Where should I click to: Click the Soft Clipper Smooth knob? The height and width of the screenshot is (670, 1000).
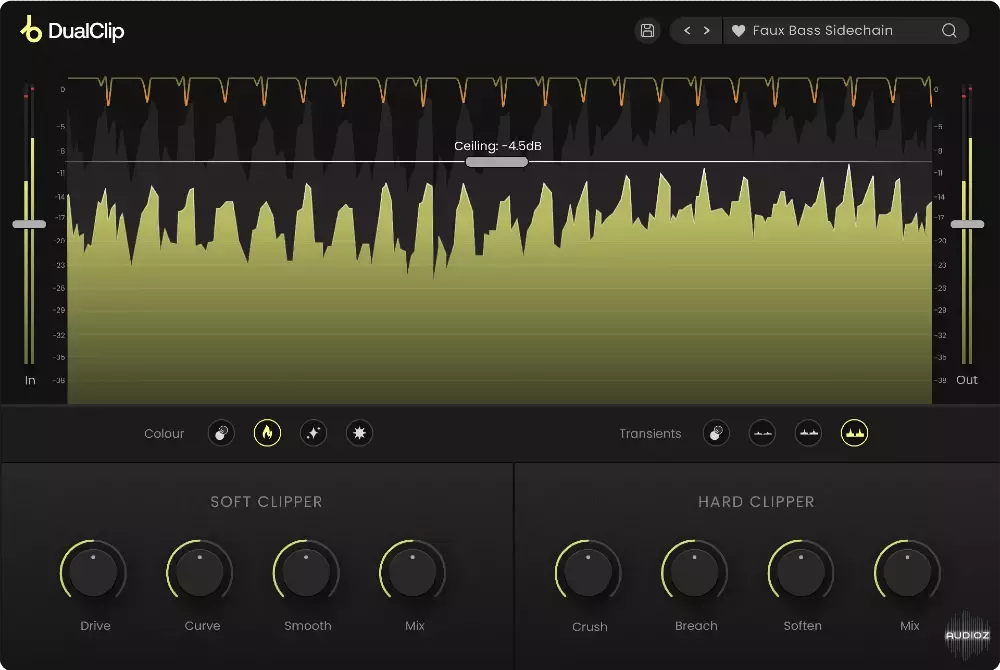tap(306, 572)
